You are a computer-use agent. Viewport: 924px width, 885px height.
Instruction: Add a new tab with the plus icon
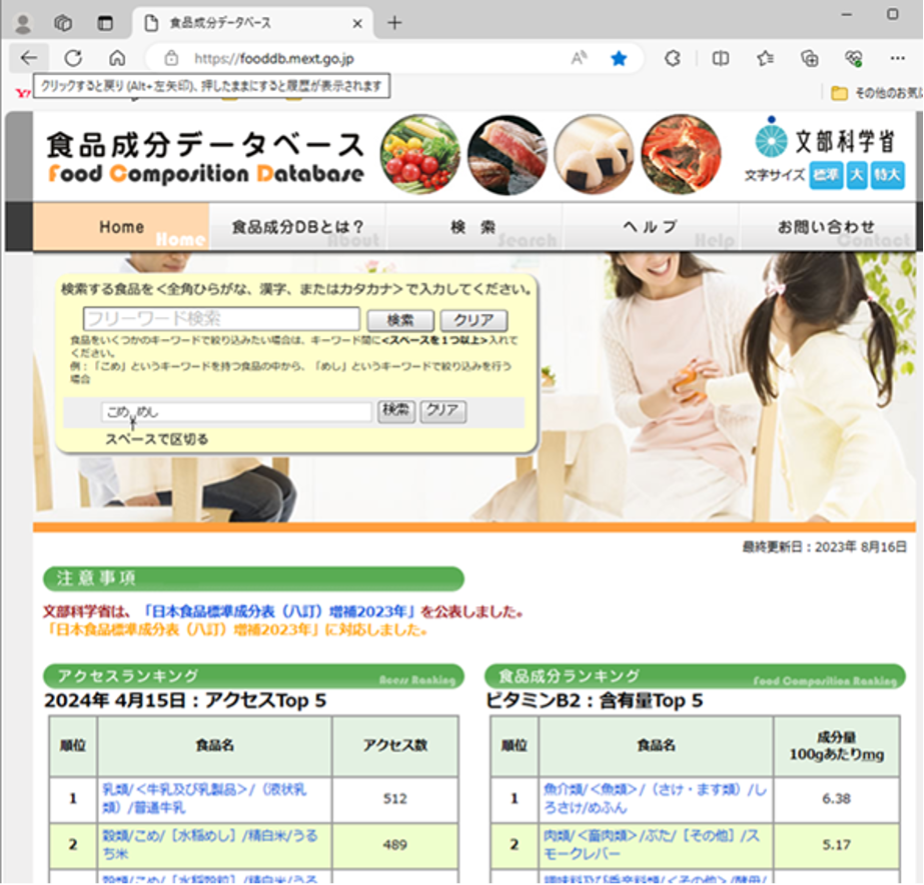tap(394, 23)
